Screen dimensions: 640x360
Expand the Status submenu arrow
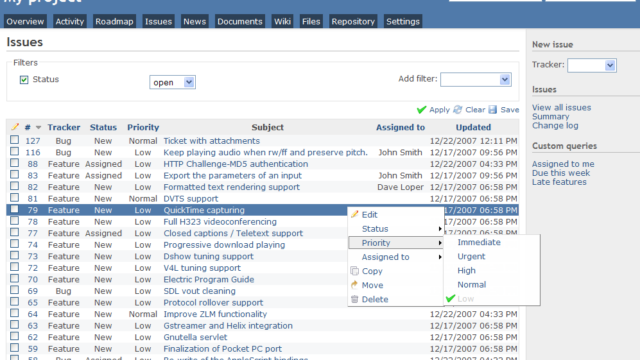click(440, 229)
